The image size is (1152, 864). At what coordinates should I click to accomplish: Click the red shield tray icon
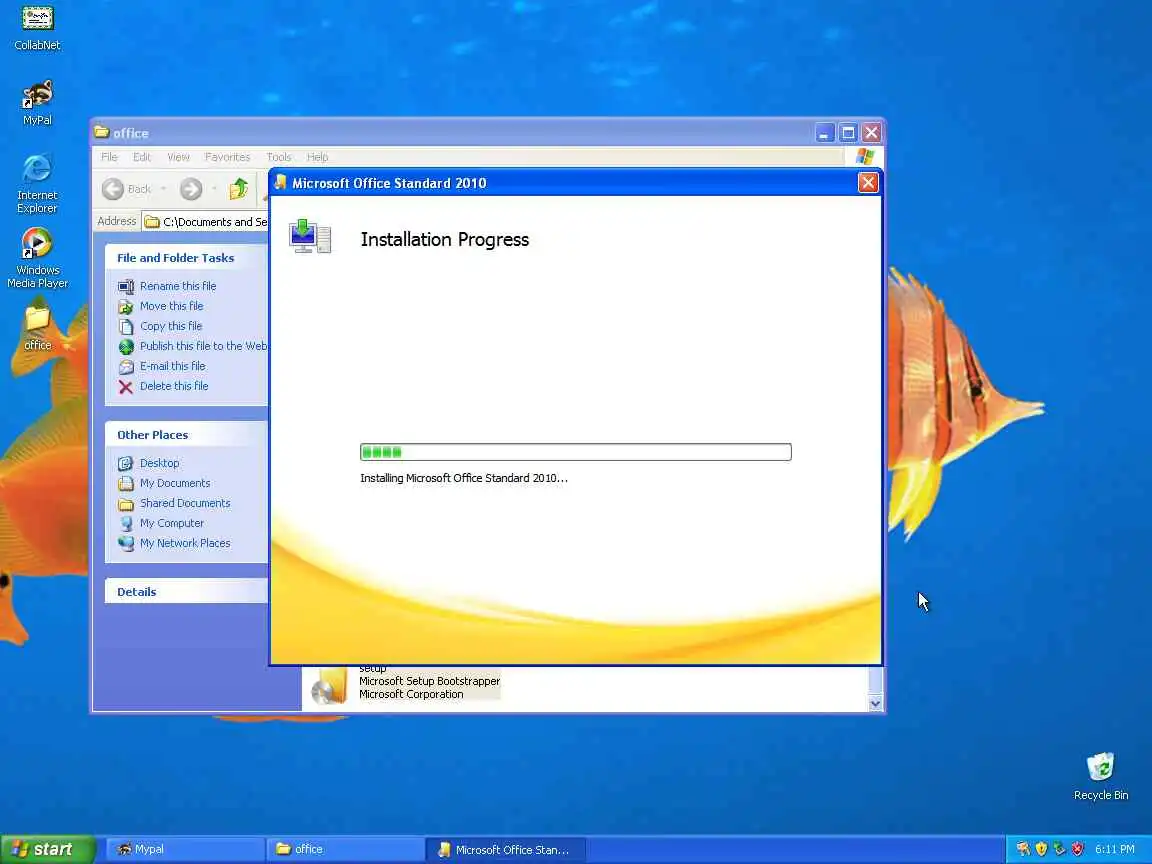(x=1077, y=849)
